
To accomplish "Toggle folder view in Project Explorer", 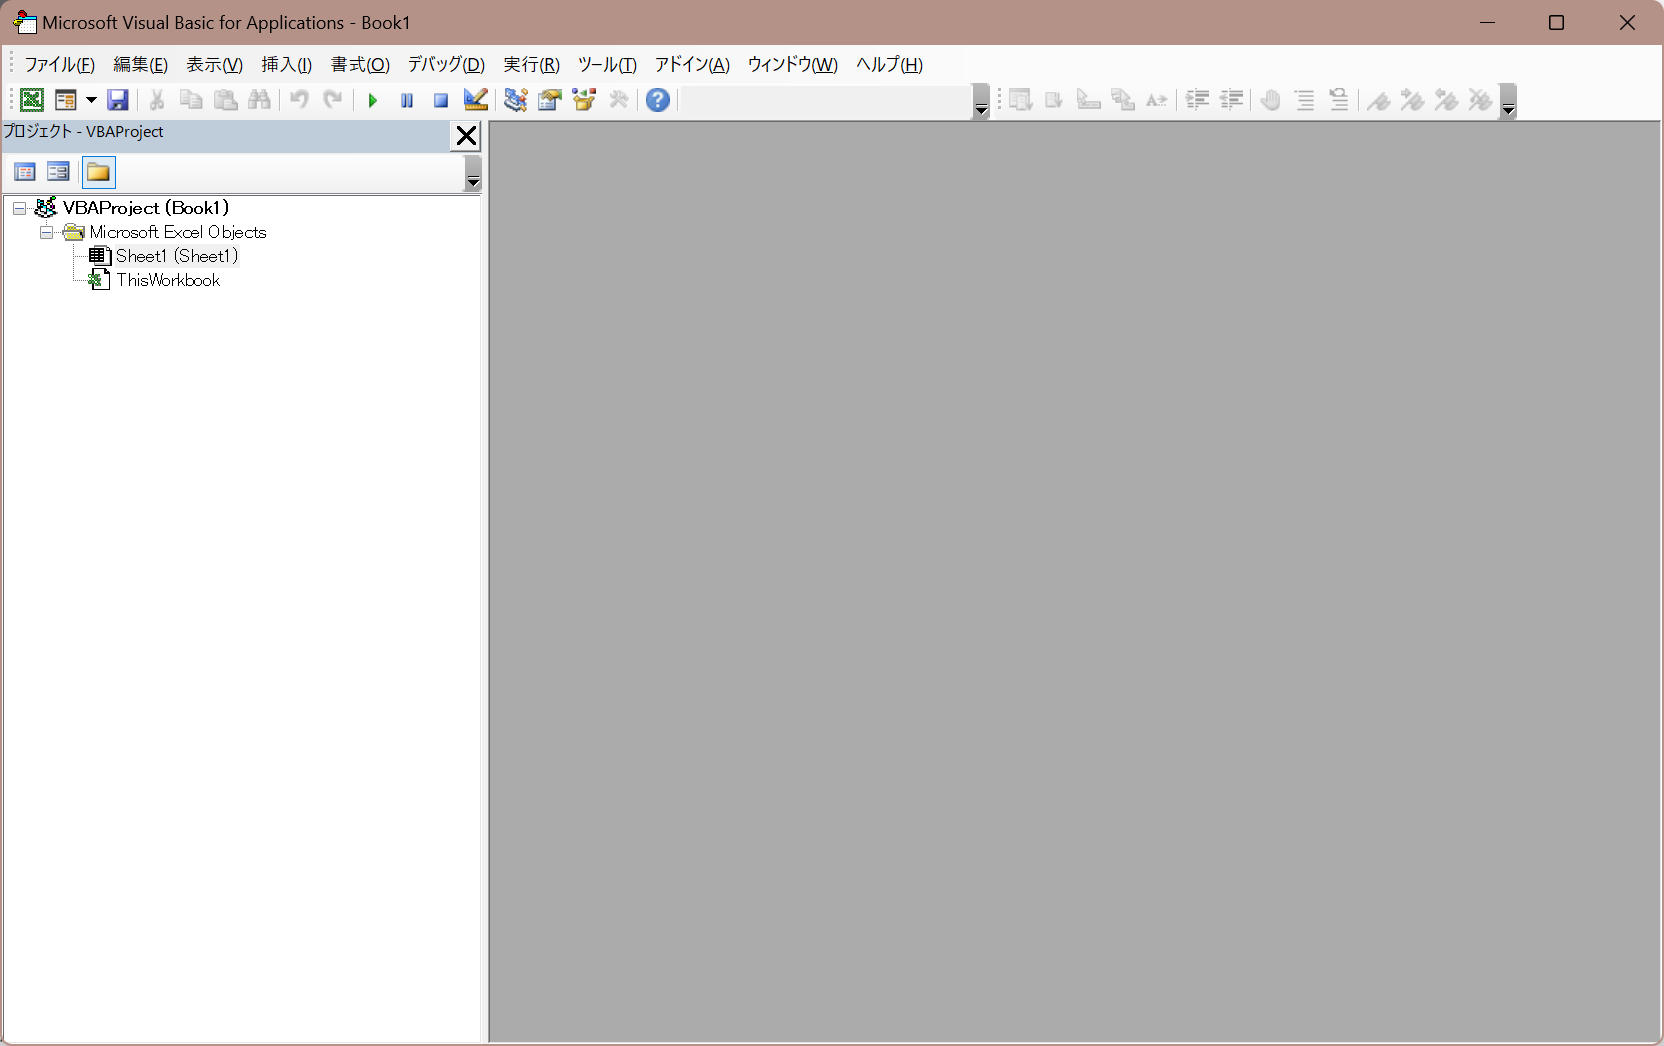I will (98, 172).
